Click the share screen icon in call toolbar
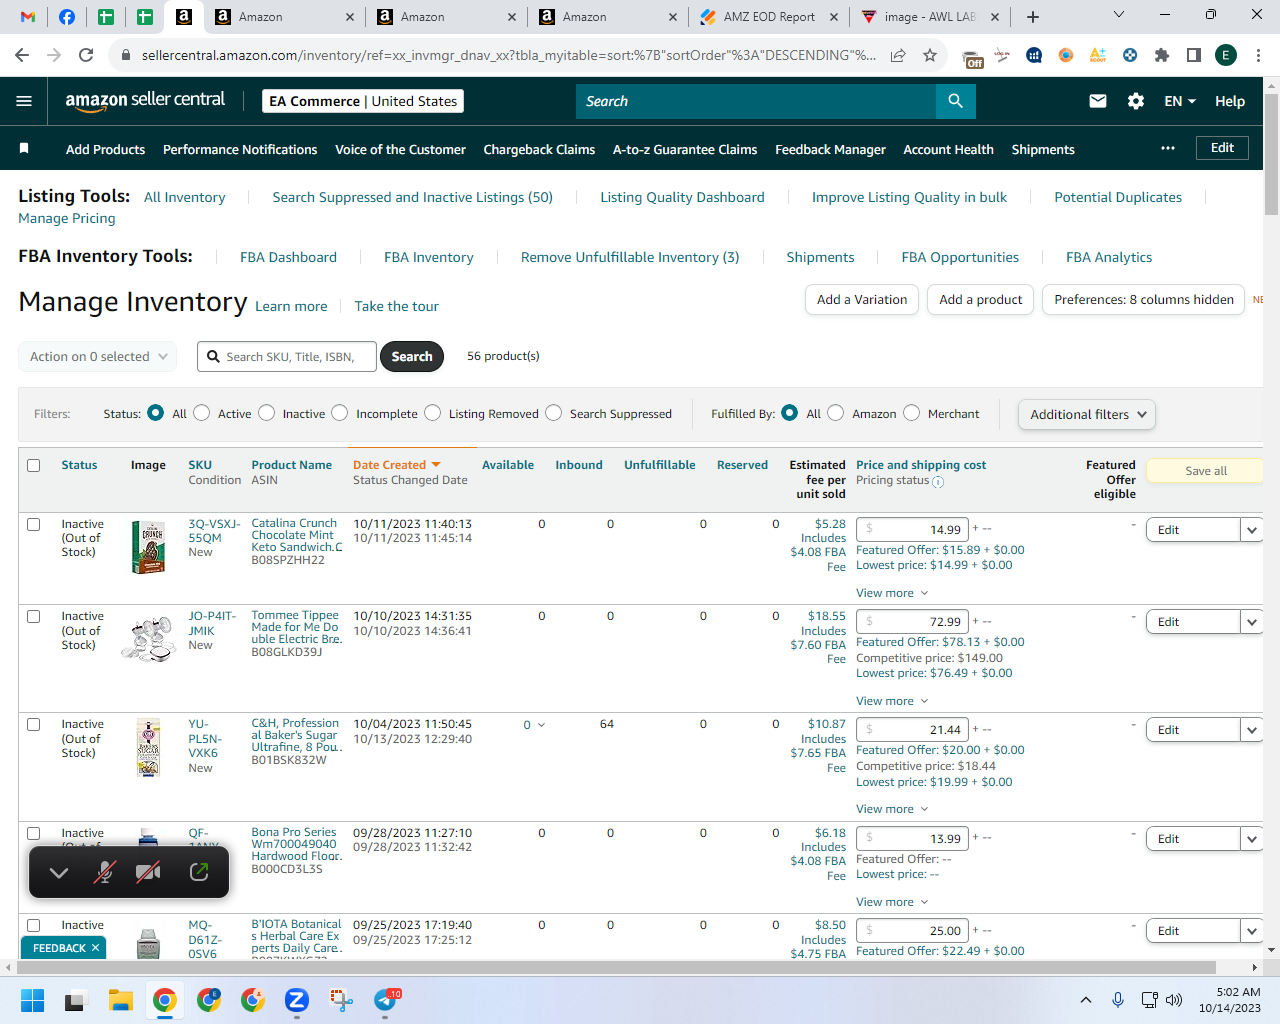 coord(199,872)
